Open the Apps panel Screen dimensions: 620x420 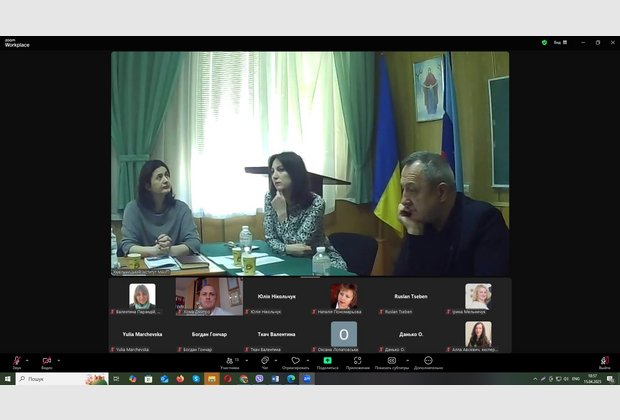[x=358, y=361]
